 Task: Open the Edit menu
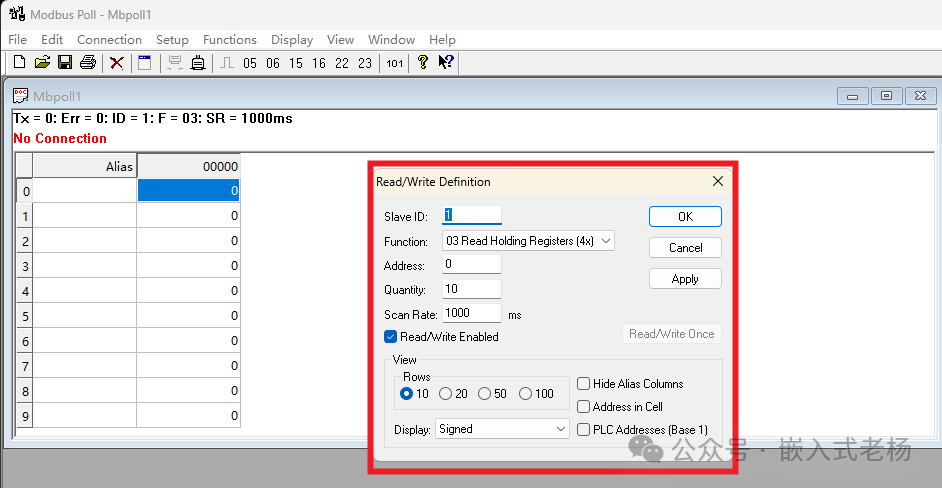click(52, 40)
